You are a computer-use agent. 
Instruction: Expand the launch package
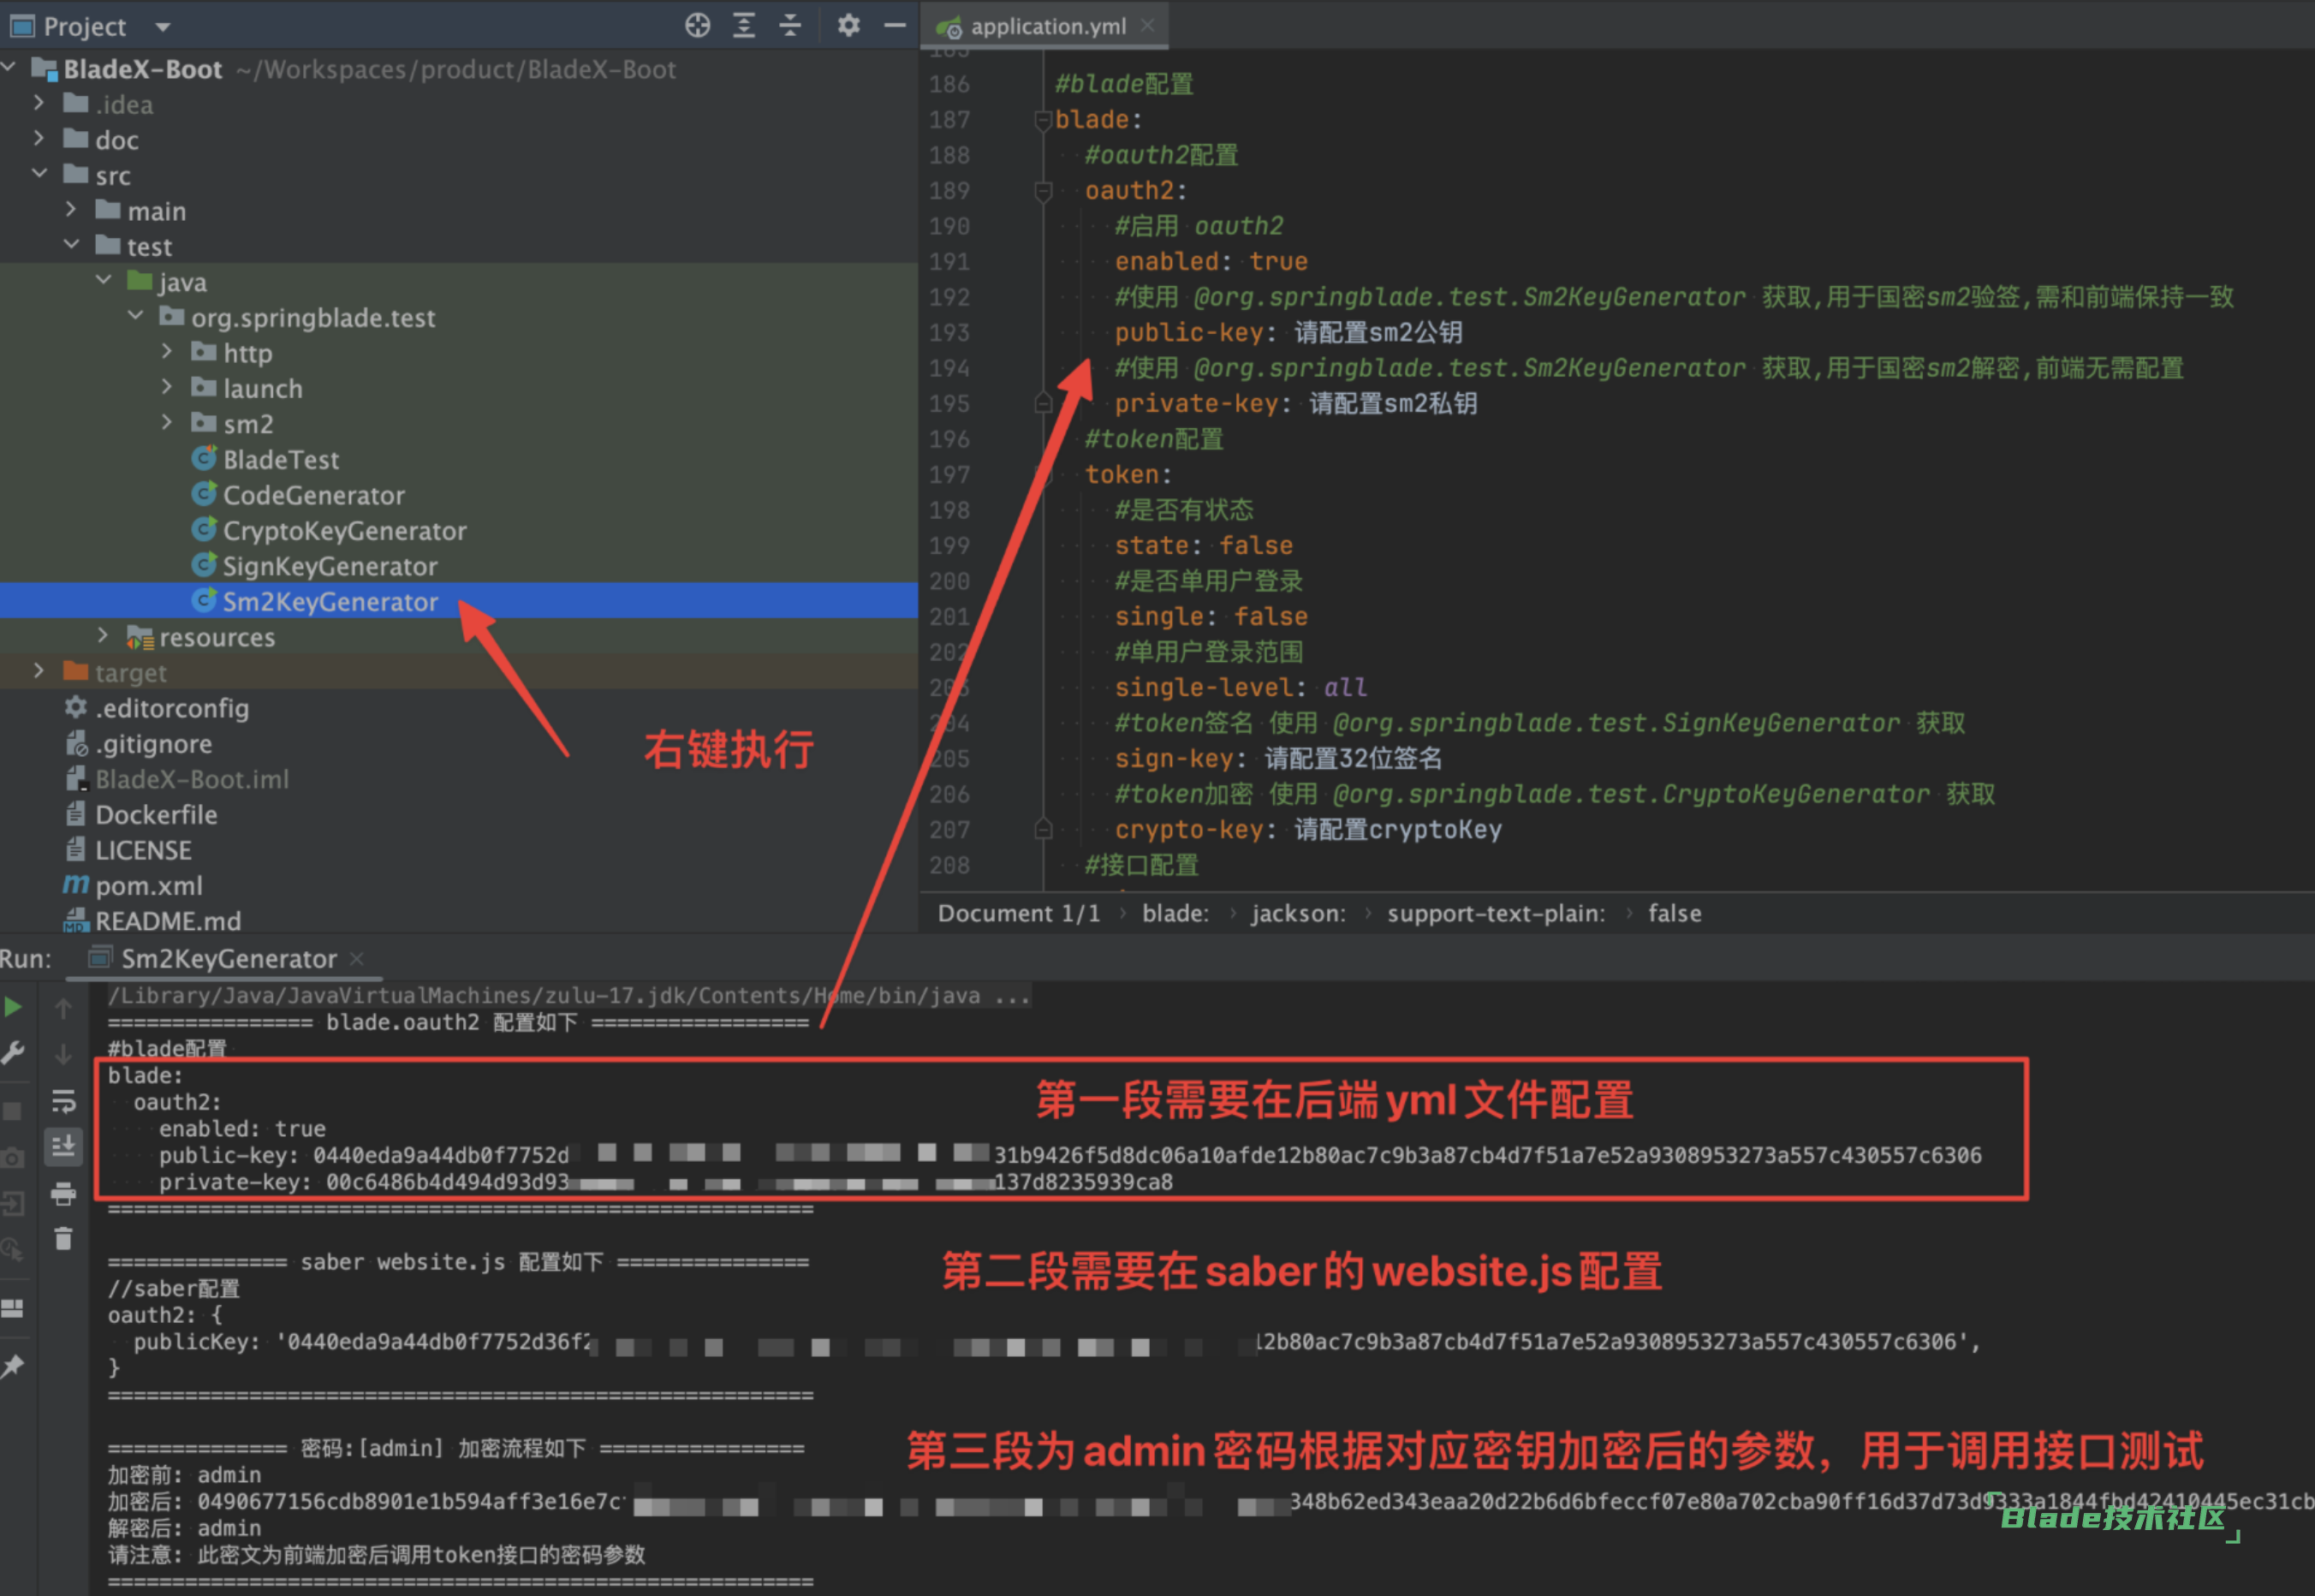coord(167,387)
